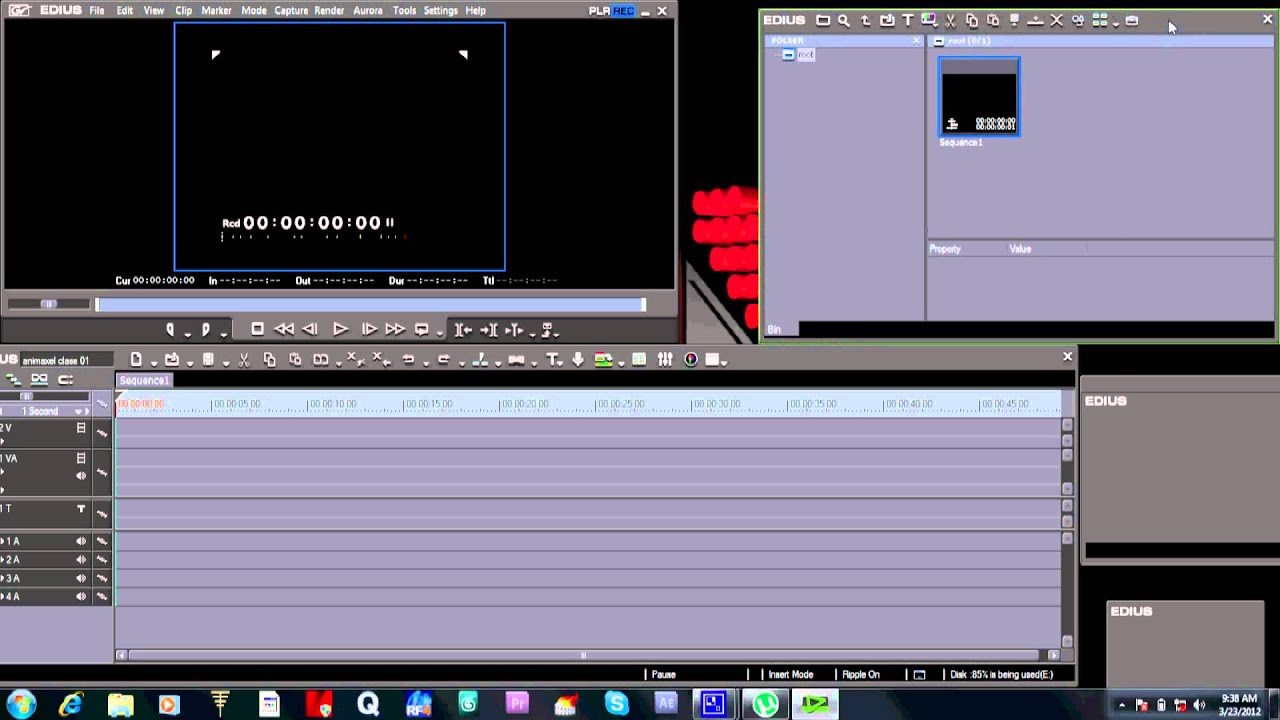This screenshot has width=1280, height=720.
Task: Click the new folder icon in Bin window
Action: [823, 20]
